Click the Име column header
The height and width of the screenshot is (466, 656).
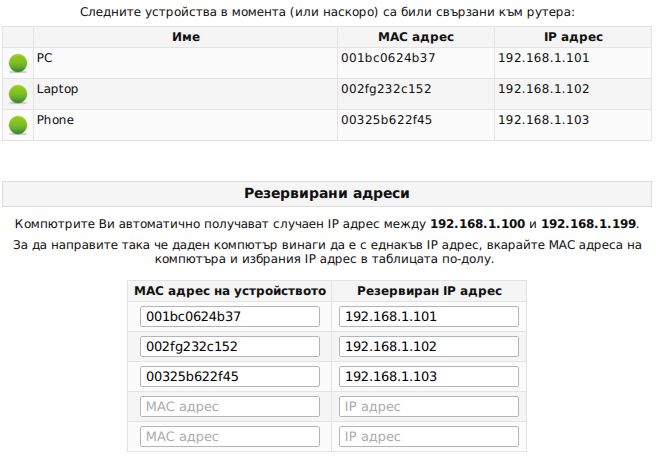[186, 37]
